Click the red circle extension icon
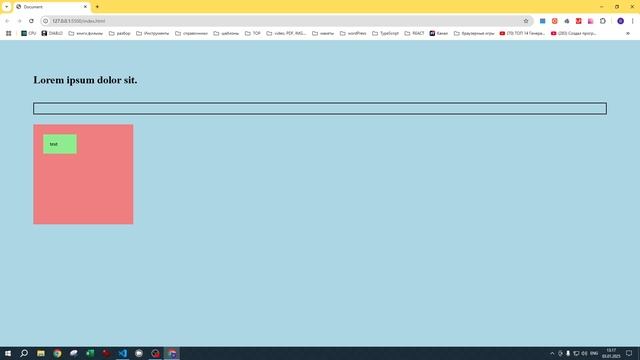Viewport: 640px width, 360px height. 554,21
